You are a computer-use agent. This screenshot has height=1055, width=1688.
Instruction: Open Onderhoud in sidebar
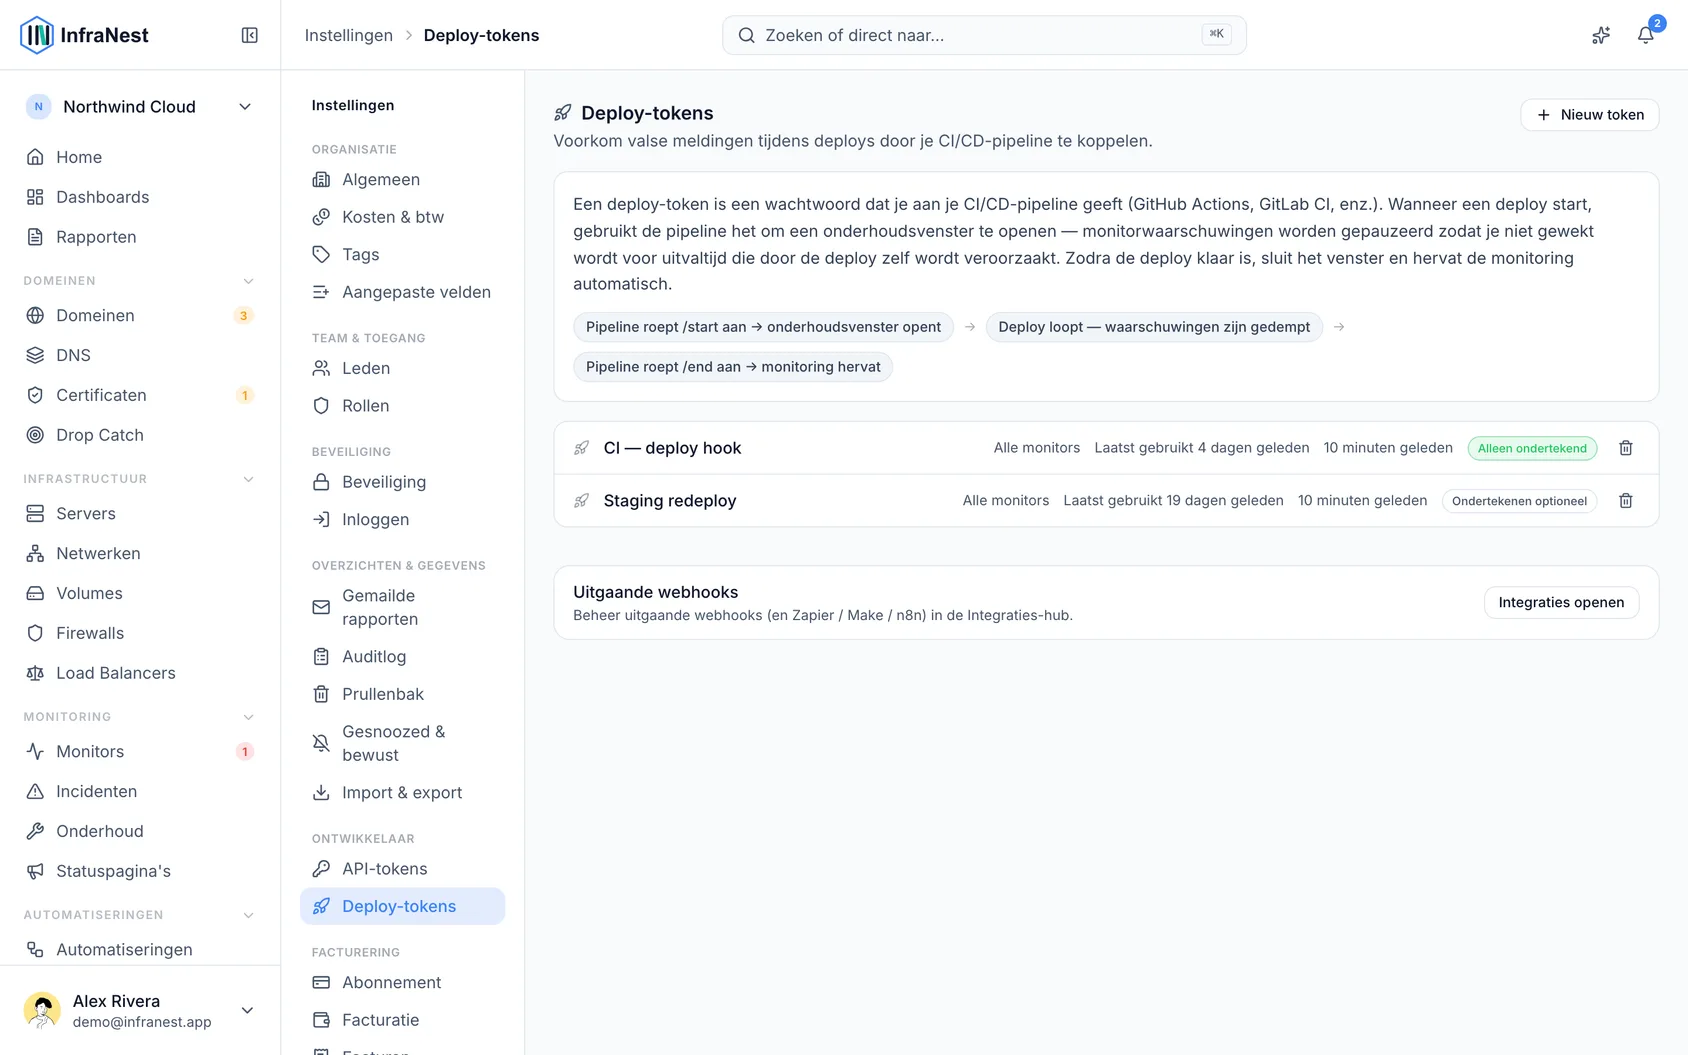tap(140, 831)
